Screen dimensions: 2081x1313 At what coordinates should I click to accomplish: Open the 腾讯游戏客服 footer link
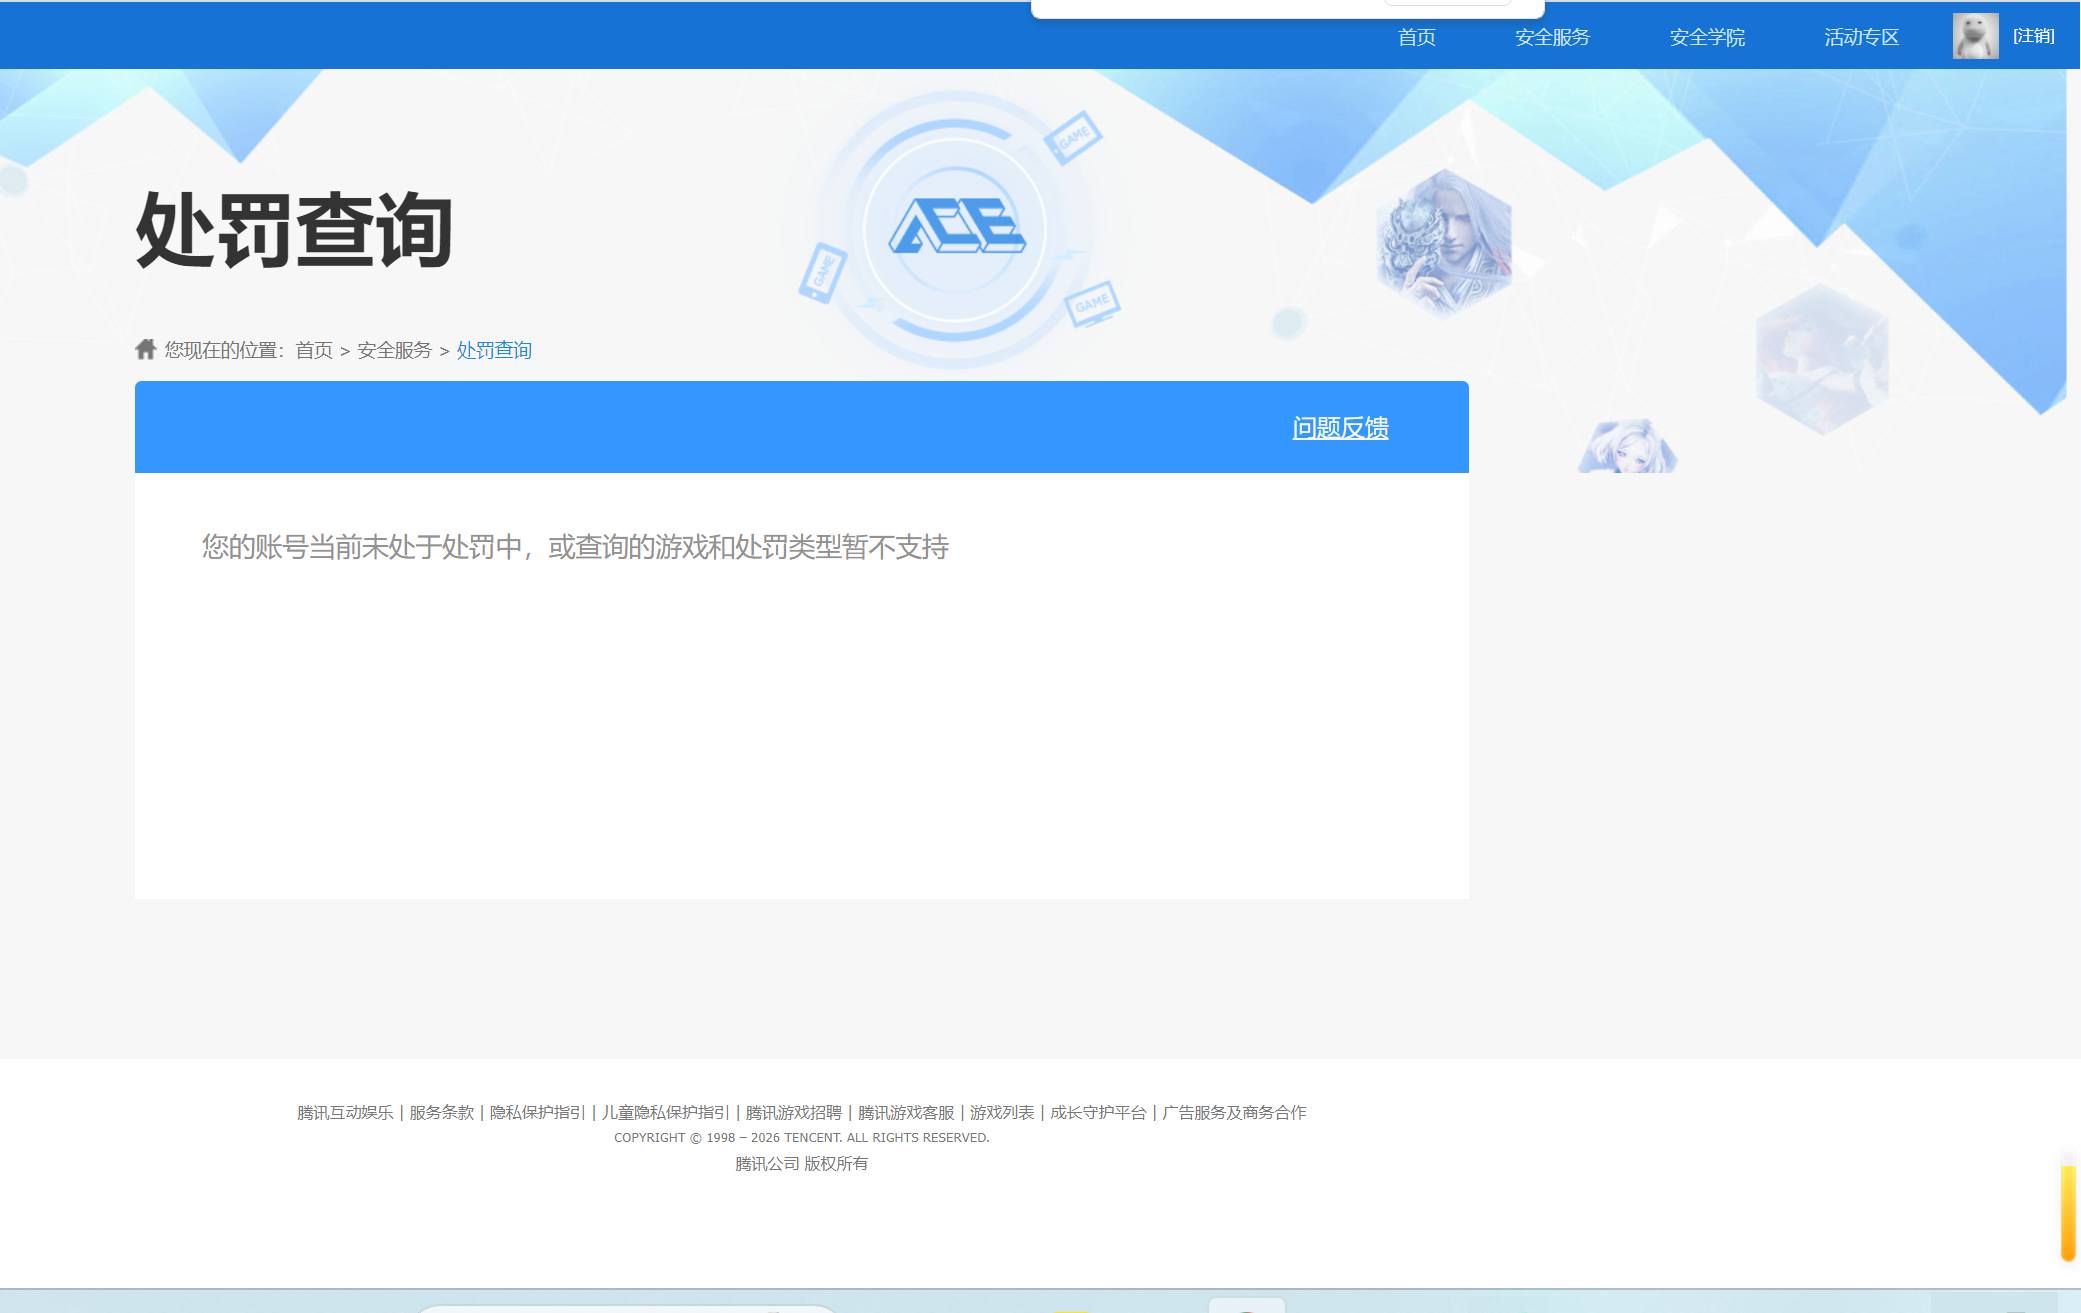(x=905, y=1111)
